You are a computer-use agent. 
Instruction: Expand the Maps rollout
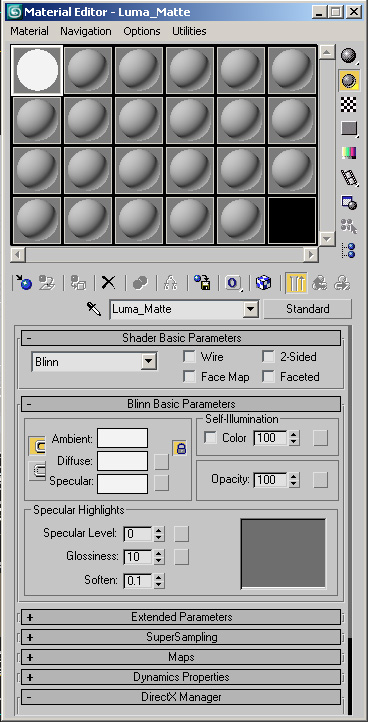click(181, 657)
